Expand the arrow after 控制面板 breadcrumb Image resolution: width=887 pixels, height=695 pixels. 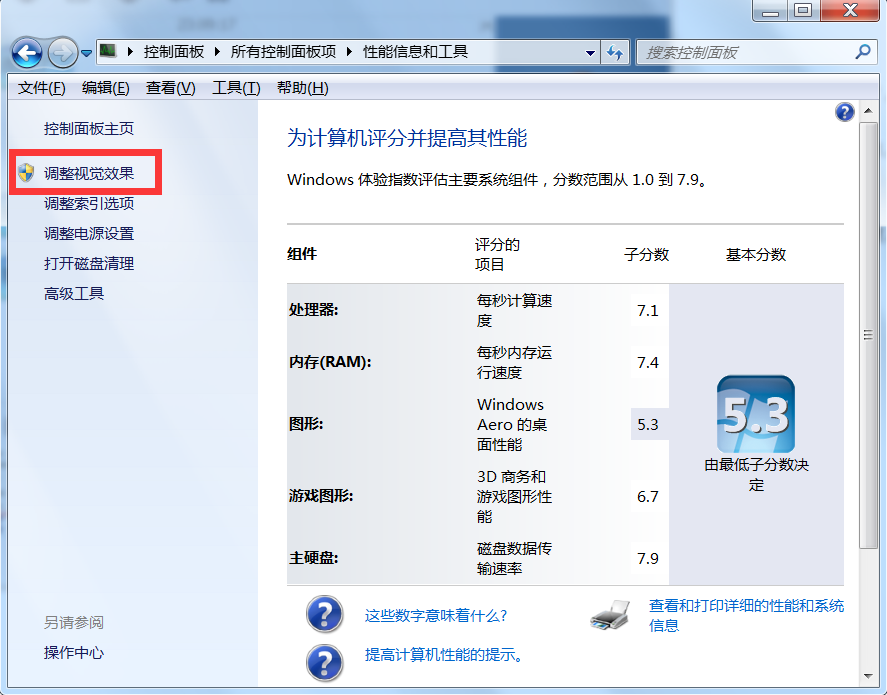[x=217, y=52]
